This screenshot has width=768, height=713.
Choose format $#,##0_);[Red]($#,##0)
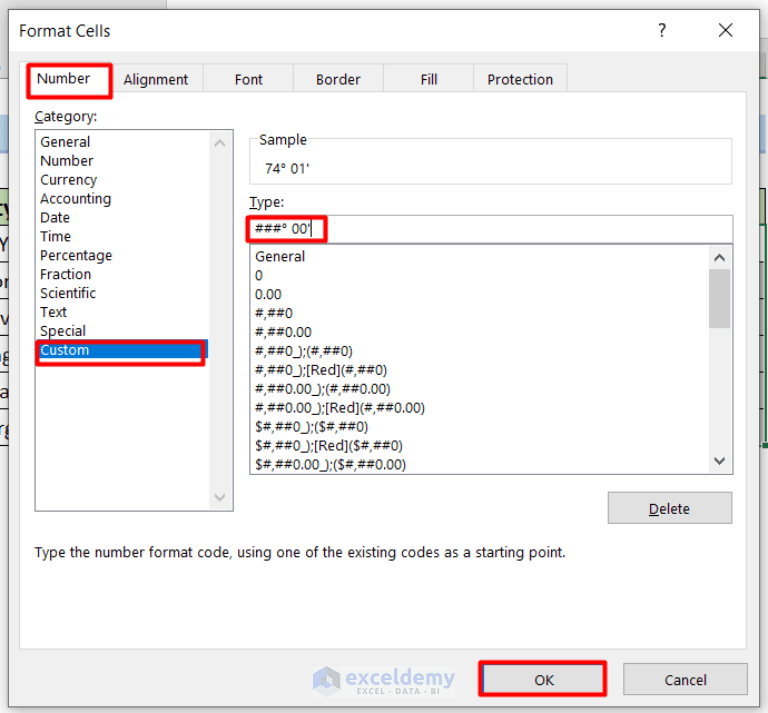[x=480, y=446]
